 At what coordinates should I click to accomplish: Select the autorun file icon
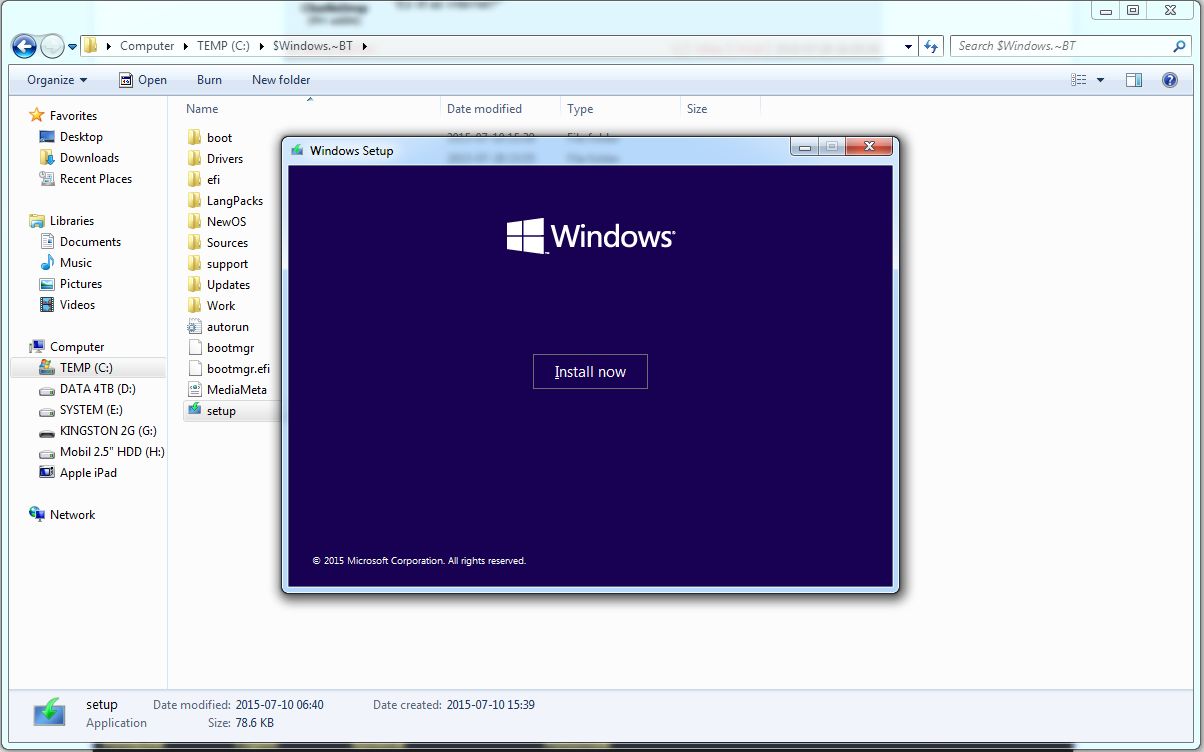[195, 327]
